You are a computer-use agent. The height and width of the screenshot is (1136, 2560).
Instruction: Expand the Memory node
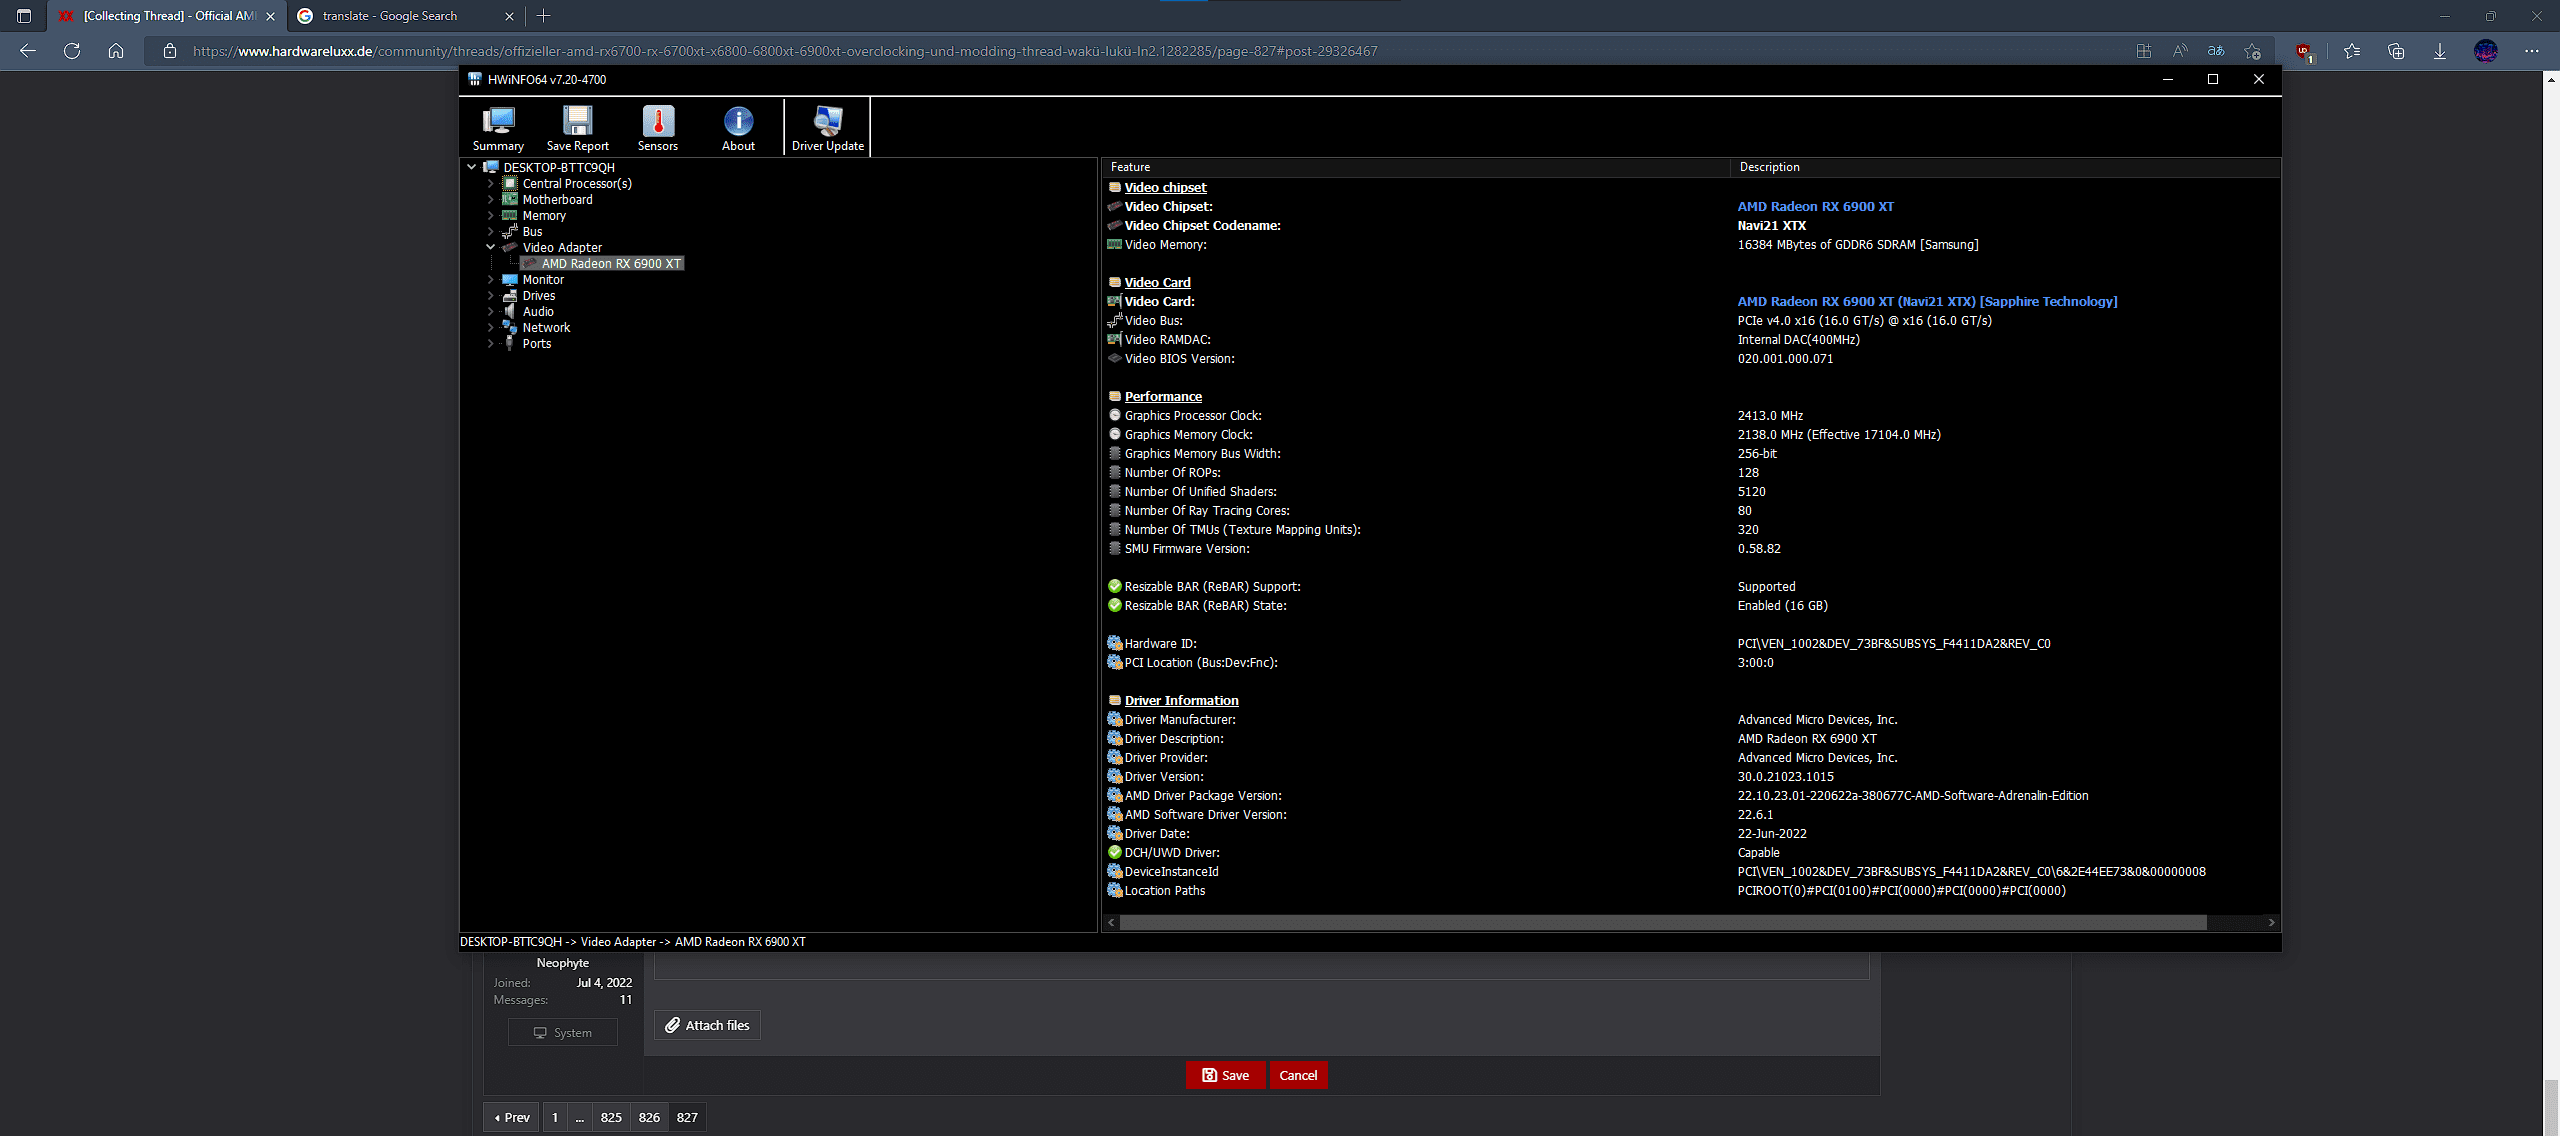pos(490,215)
